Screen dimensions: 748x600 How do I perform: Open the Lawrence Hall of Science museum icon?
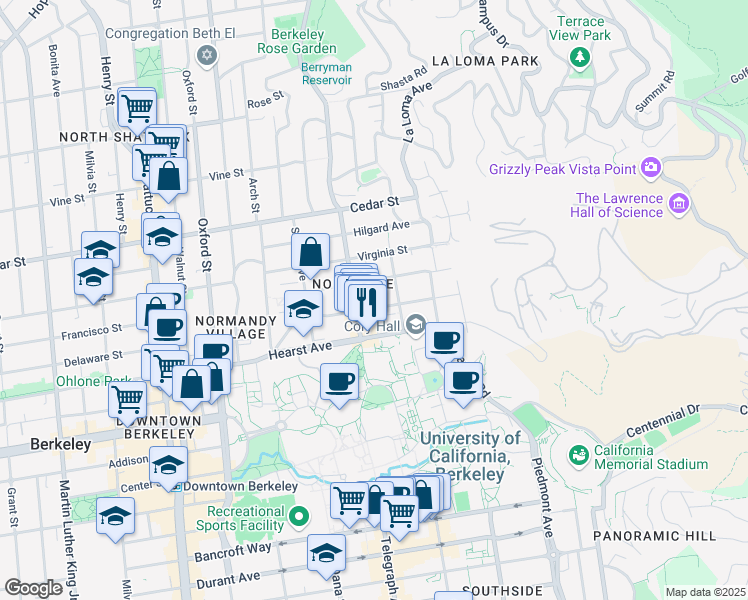click(x=678, y=203)
